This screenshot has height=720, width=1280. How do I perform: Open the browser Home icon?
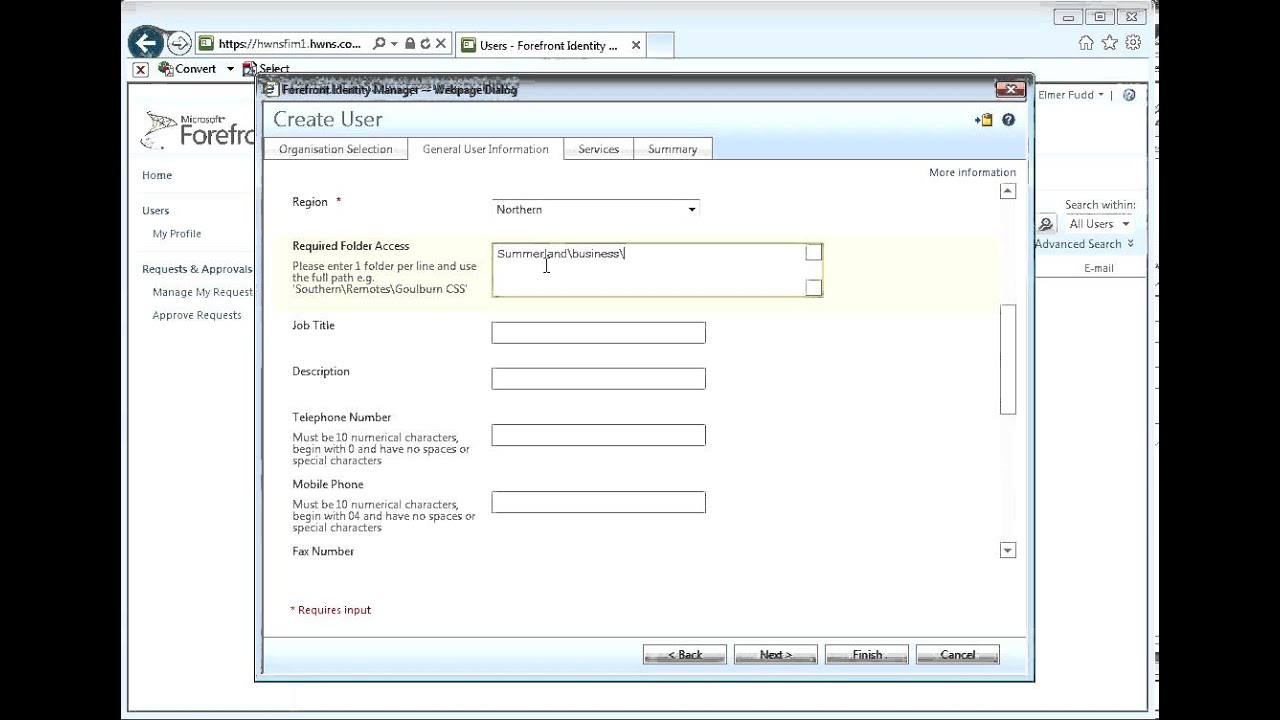click(1086, 43)
